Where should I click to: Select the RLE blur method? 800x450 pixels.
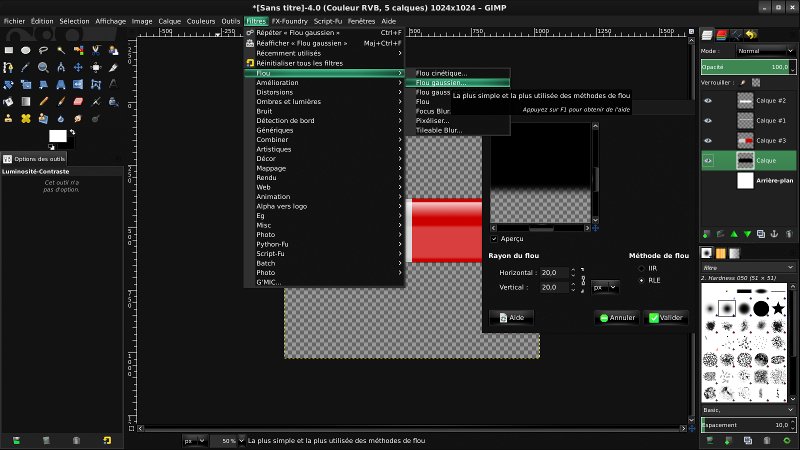(642, 280)
